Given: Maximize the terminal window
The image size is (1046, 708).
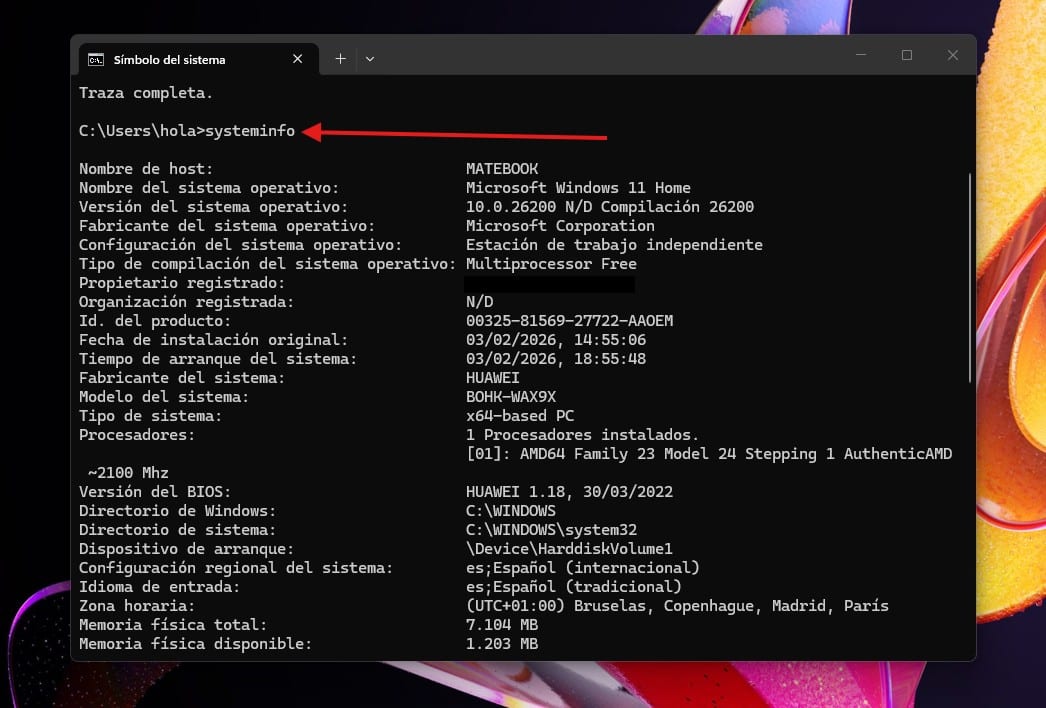Looking at the screenshot, I should click(907, 55).
